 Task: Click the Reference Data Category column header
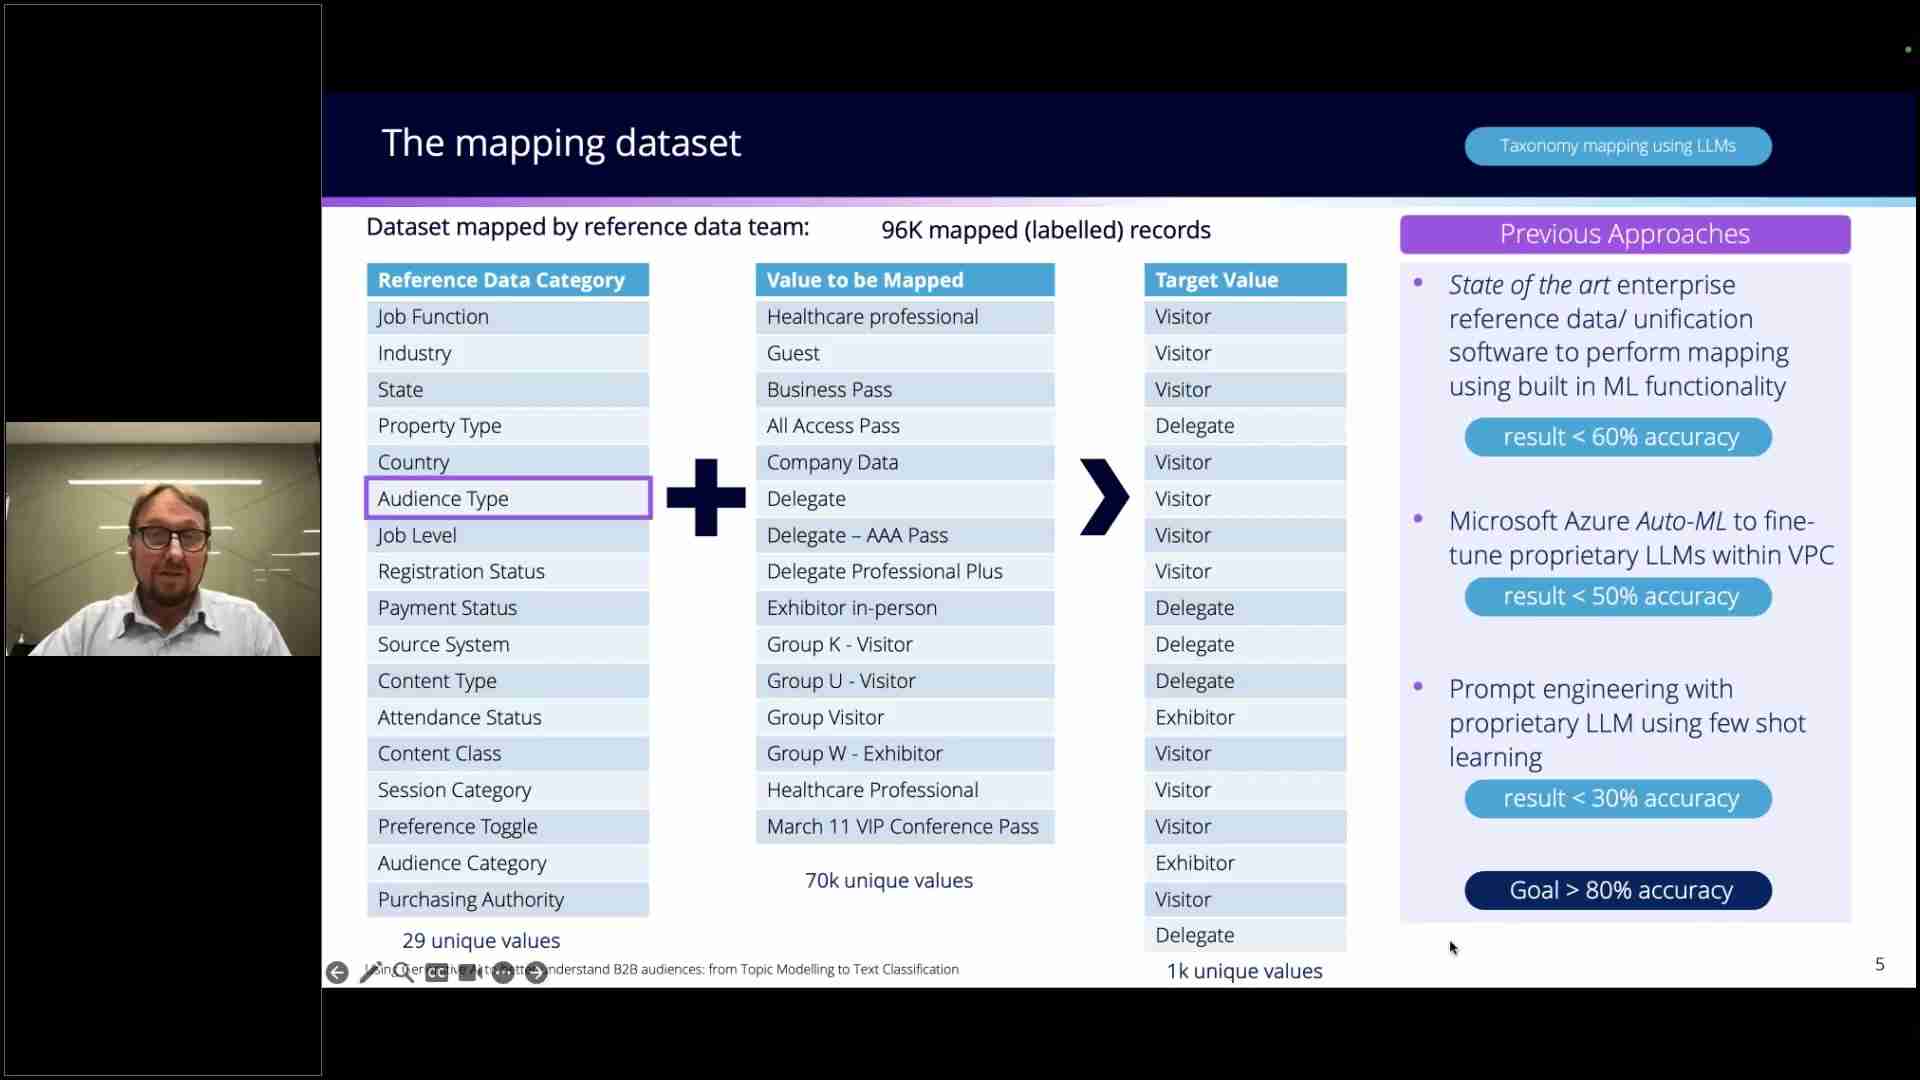pos(507,280)
